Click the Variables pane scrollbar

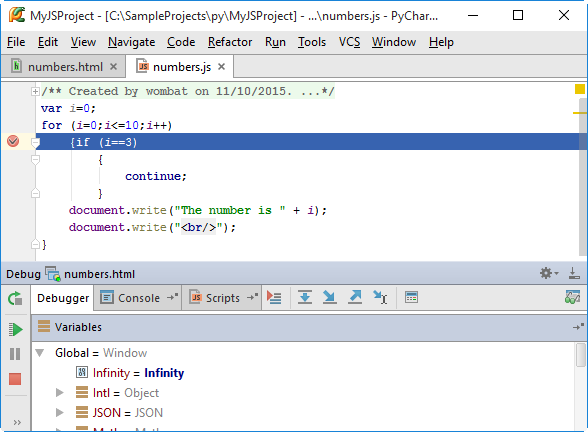coord(581,355)
